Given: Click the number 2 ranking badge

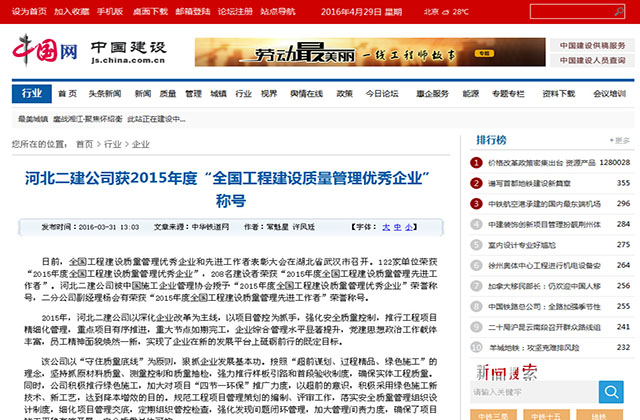Looking at the screenshot, I should click(x=476, y=183).
